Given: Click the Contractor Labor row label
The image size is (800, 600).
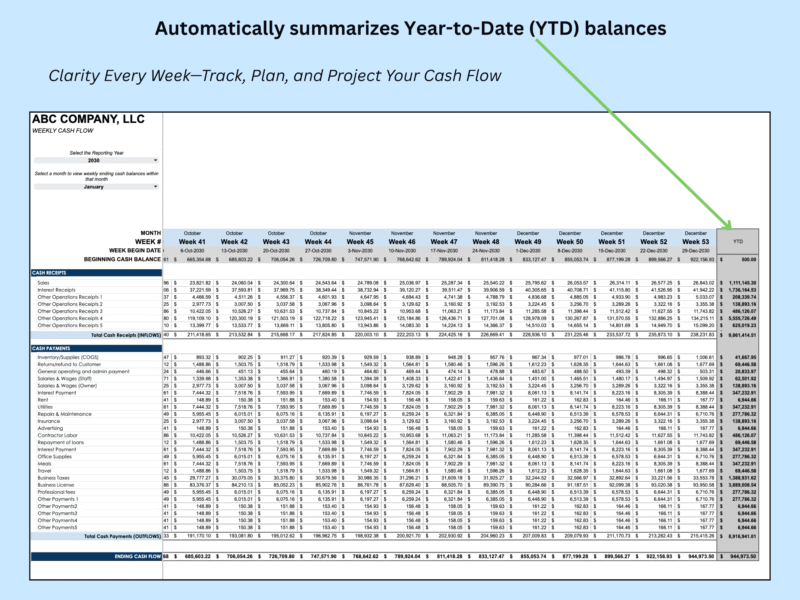Looking at the screenshot, I should click(57, 436).
